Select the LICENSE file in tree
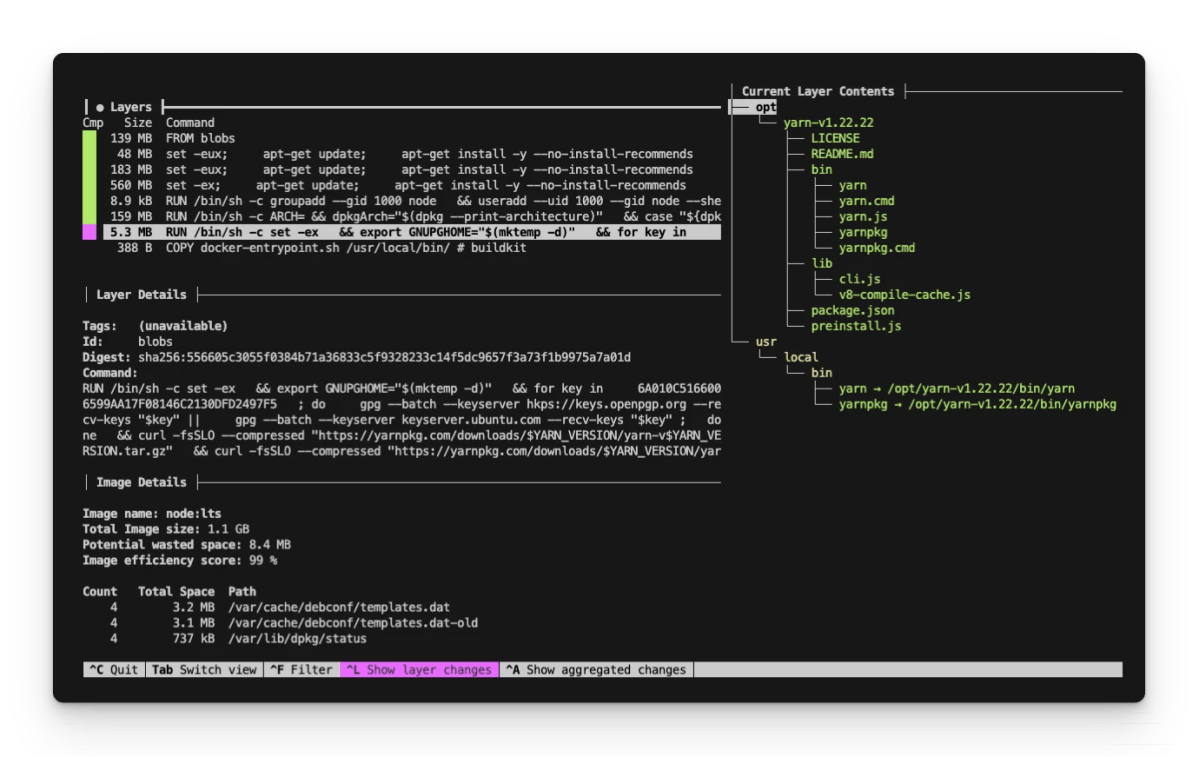 (835, 138)
